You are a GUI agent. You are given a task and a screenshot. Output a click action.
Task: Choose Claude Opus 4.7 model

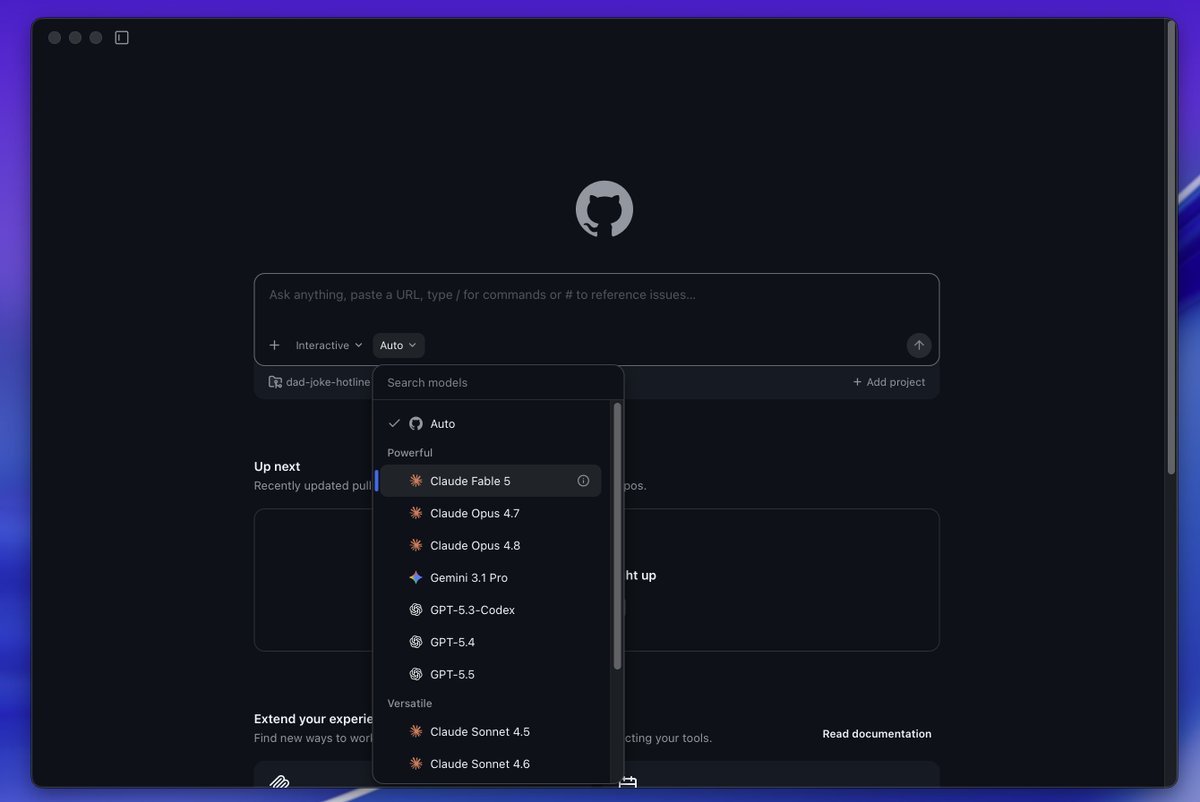point(491,513)
